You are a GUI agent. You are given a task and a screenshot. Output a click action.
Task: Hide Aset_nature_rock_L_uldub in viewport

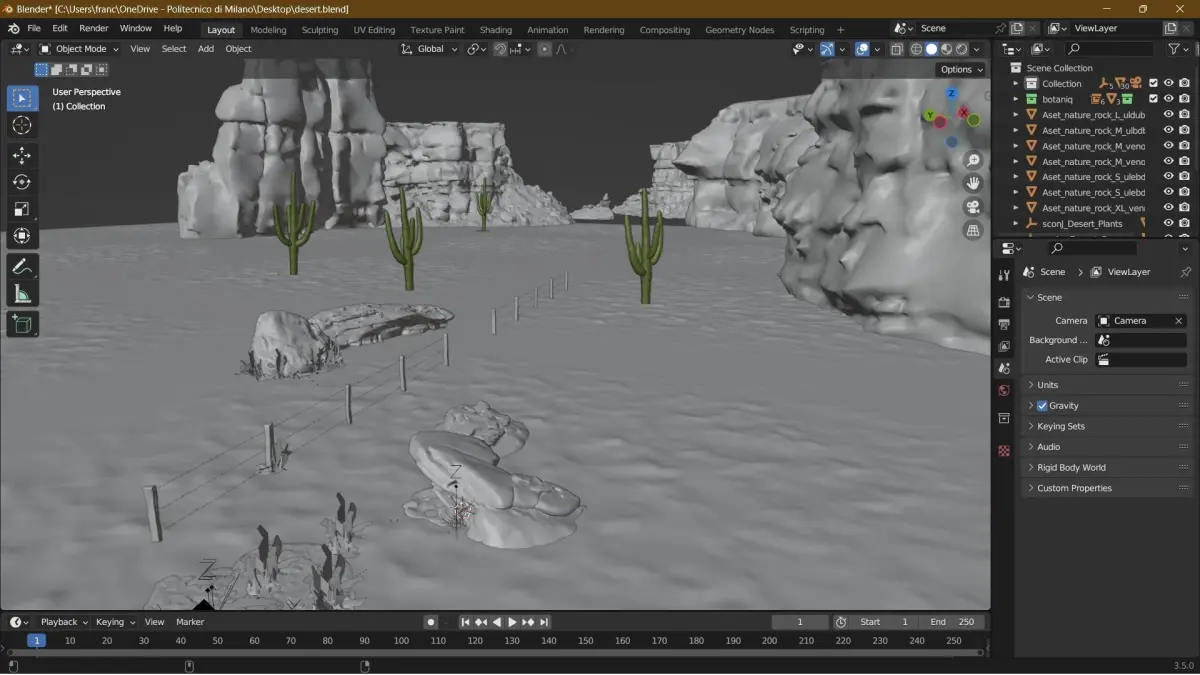tap(1168, 115)
